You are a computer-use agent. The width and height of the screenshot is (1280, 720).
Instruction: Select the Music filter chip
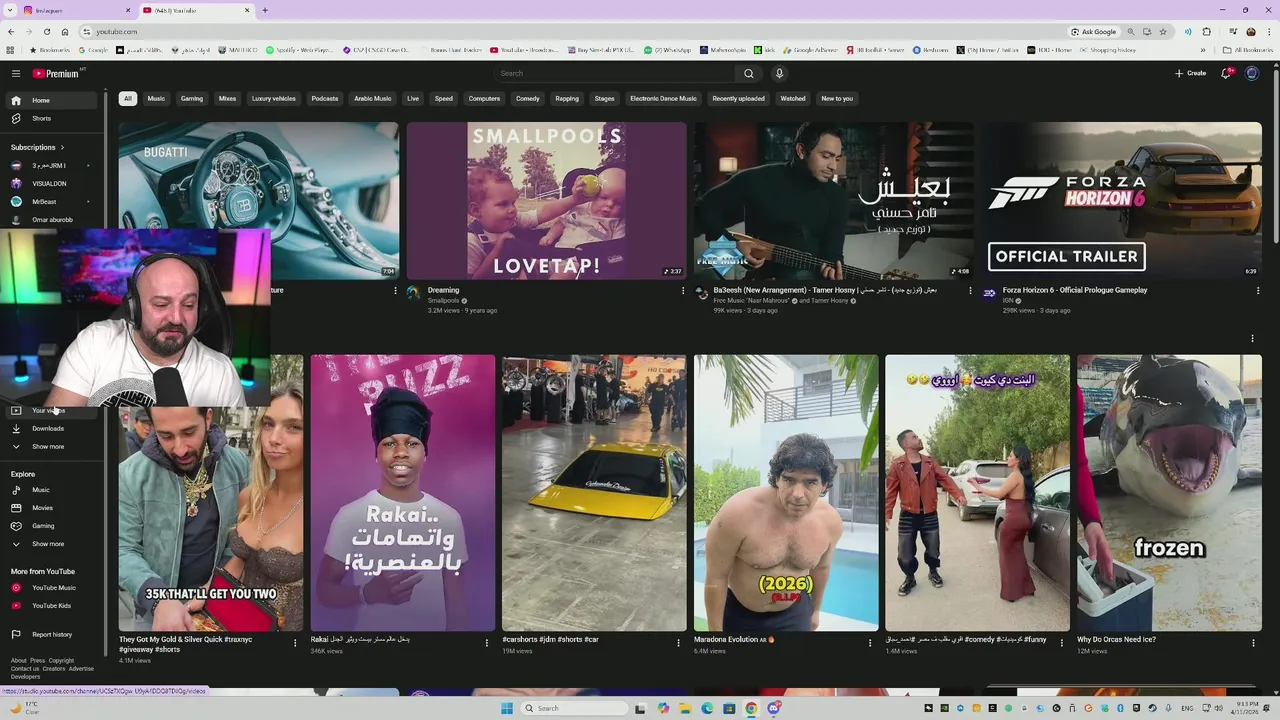coord(156,98)
